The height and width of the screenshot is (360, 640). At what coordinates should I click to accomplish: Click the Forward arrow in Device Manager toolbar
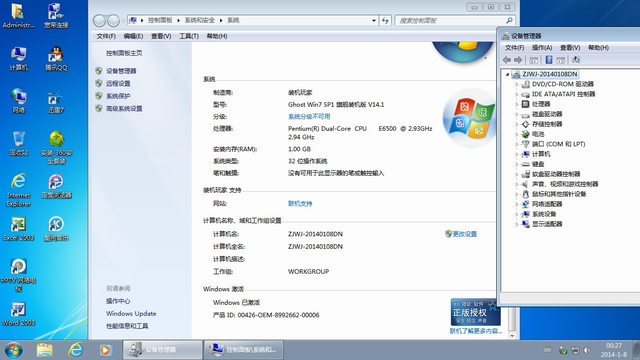coord(518,60)
